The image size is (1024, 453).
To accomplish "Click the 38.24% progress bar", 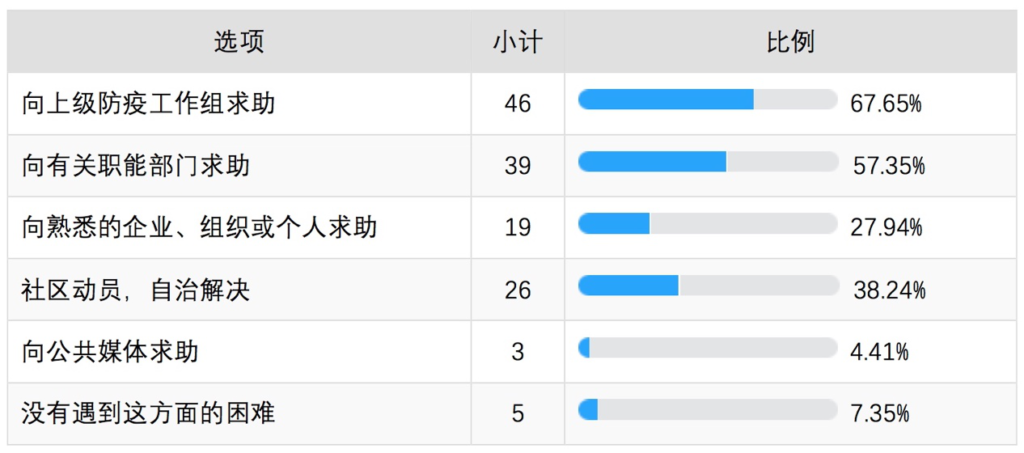I will 707,285.
